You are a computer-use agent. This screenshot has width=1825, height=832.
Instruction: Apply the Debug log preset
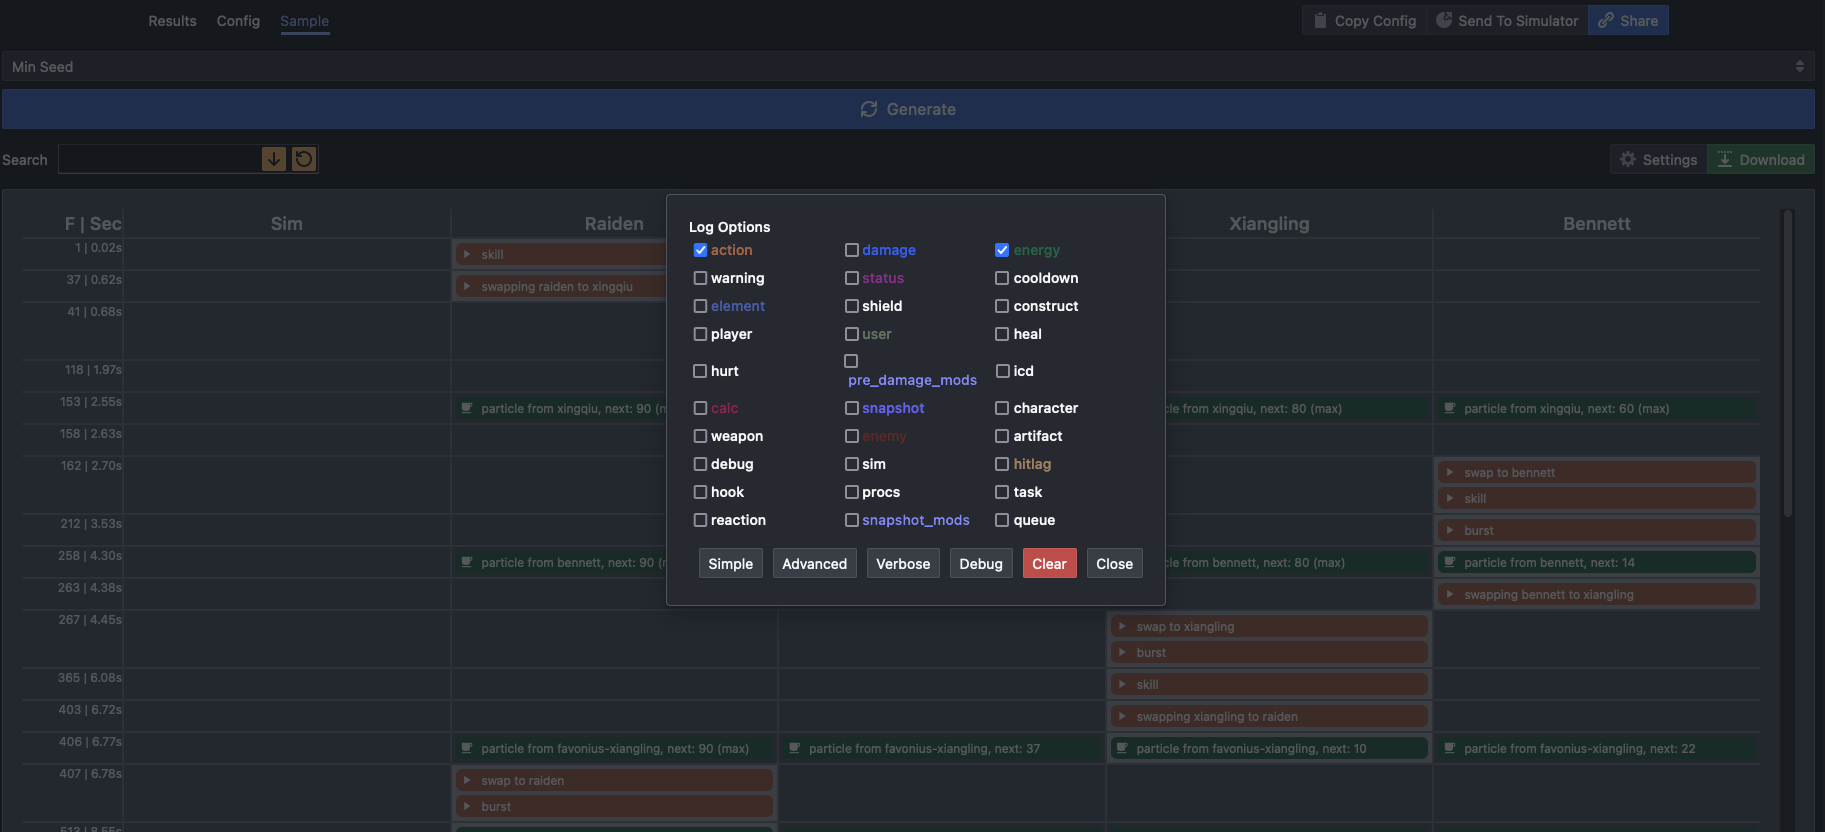pyautogui.click(x=981, y=563)
